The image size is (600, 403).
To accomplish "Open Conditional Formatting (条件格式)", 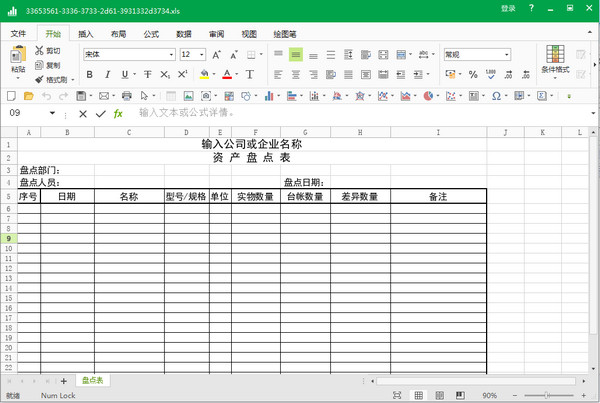I will (555, 60).
